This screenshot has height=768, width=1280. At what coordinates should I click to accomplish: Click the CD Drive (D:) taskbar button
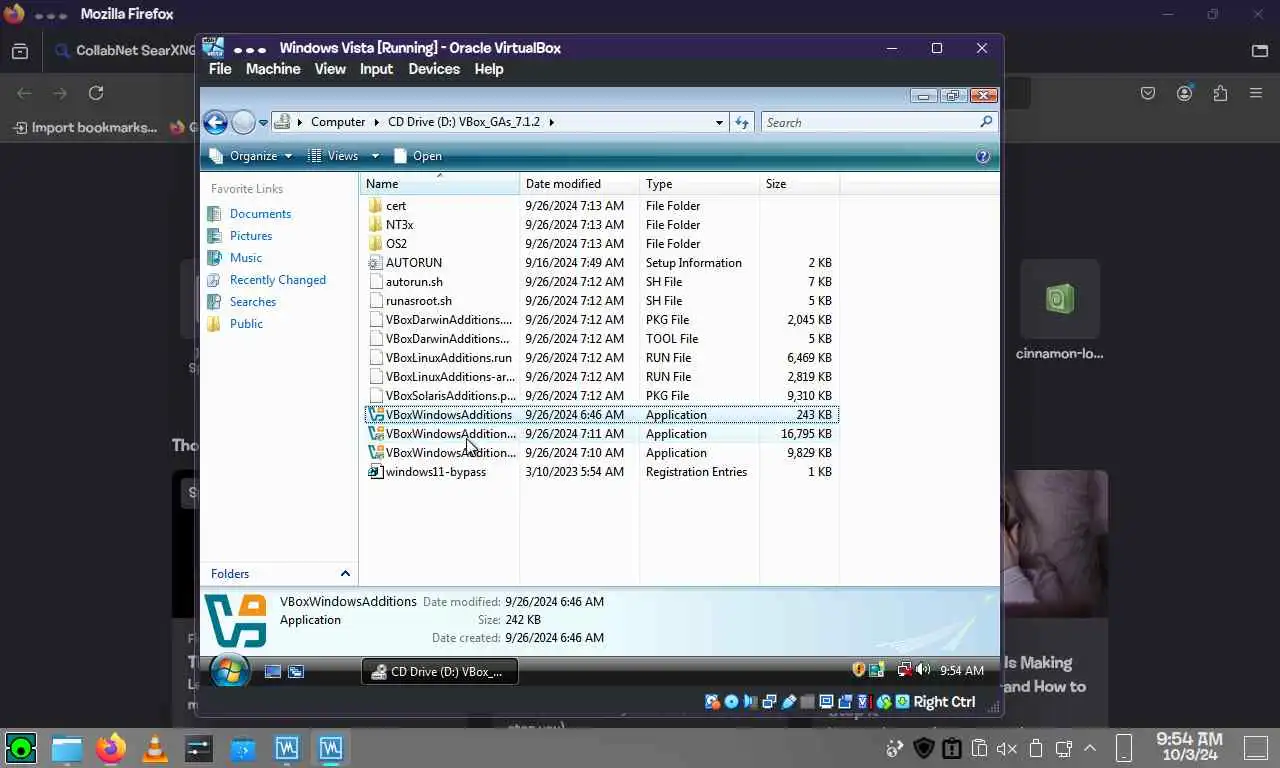point(440,672)
